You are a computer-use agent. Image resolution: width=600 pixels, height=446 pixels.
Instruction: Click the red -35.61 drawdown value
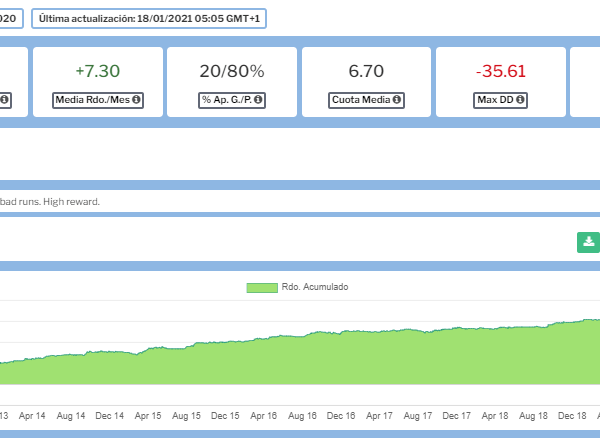pos(500,71)
